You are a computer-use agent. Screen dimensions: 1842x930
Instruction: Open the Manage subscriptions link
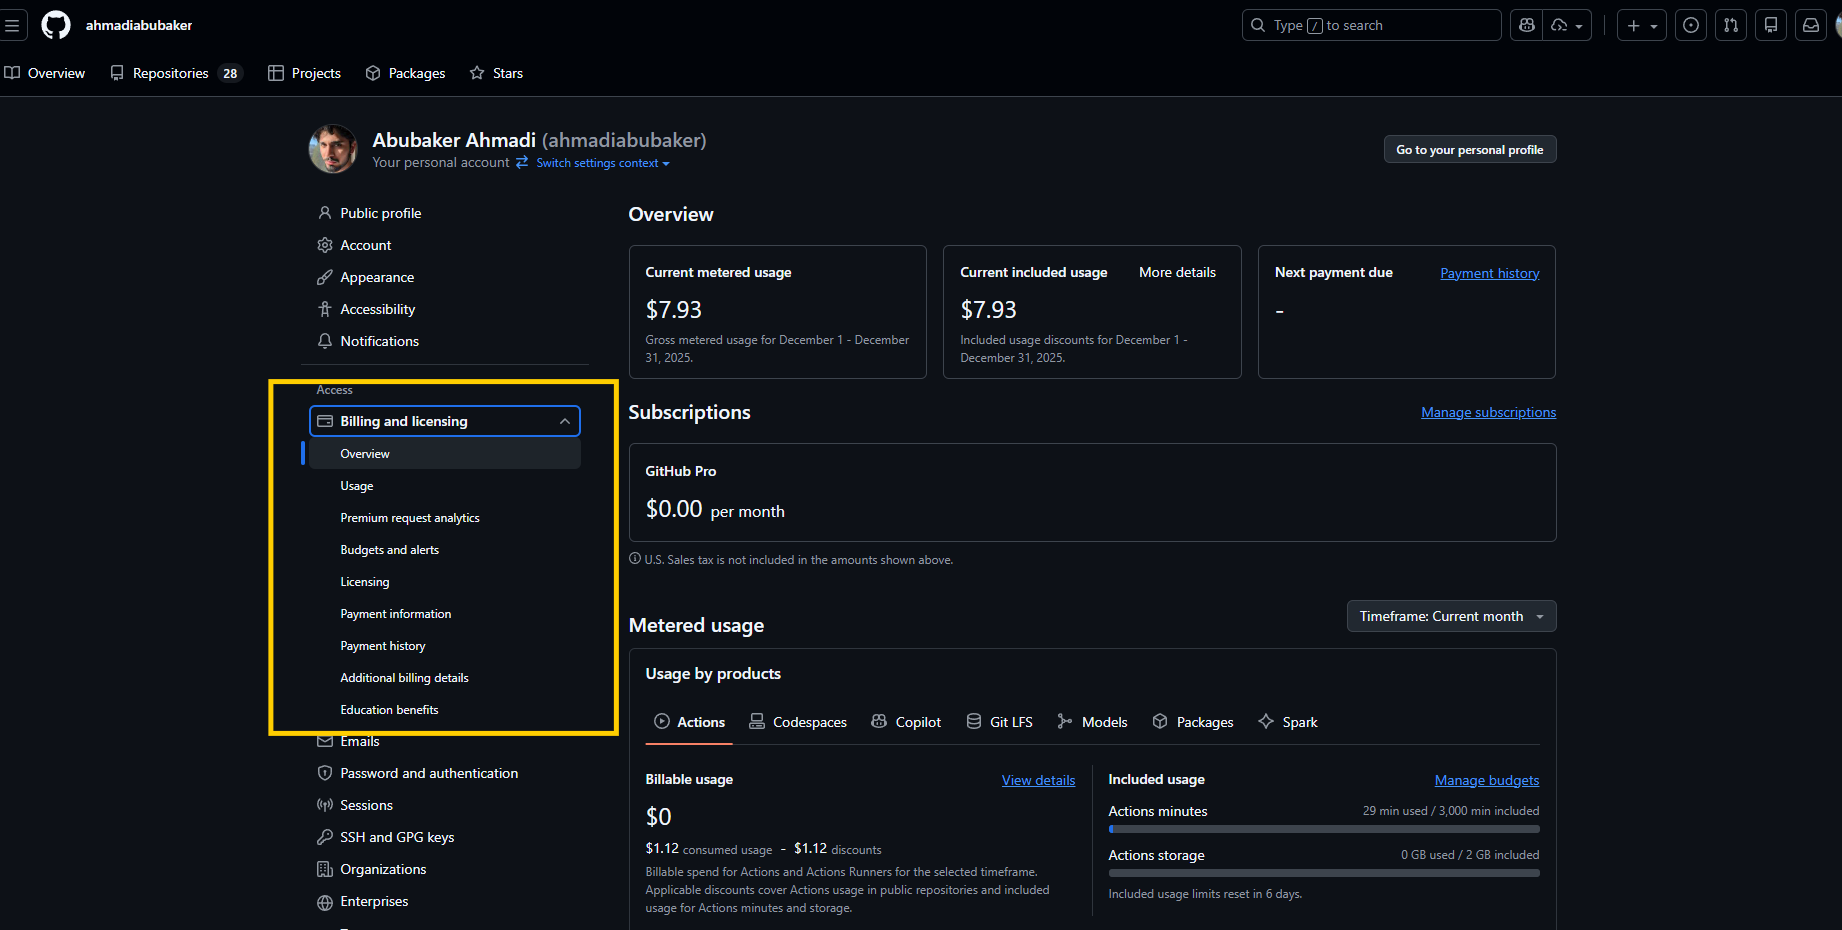1488,412
